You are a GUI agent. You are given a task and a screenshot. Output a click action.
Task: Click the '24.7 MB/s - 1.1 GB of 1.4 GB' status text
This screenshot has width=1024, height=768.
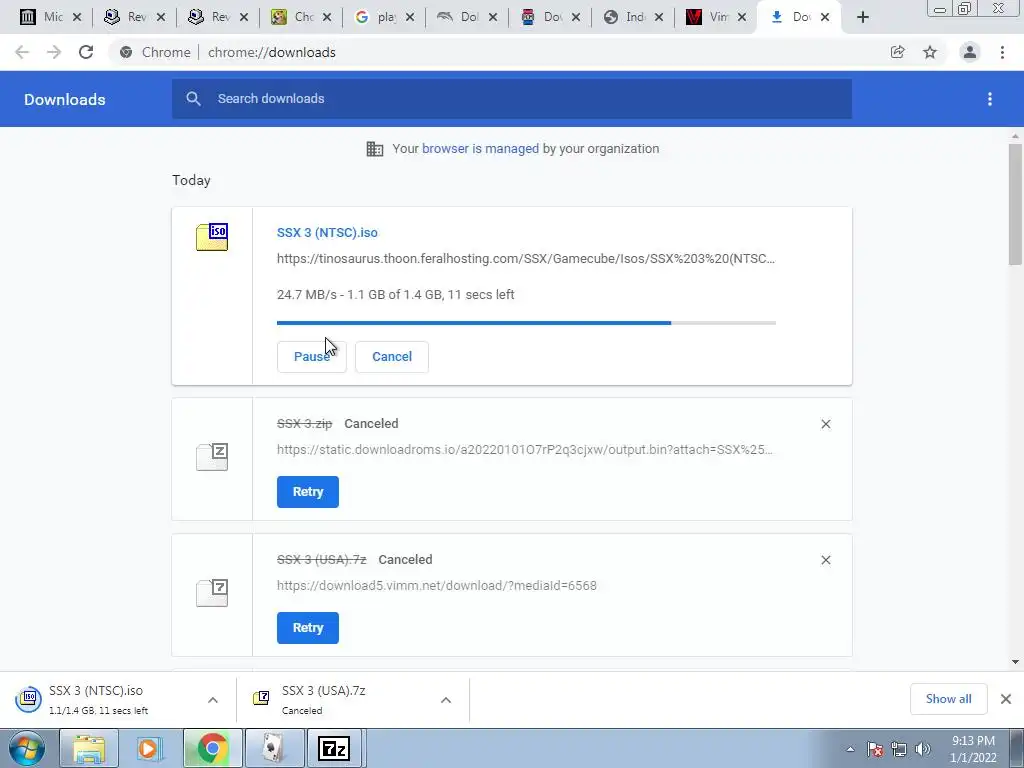[x=396, y=295]
